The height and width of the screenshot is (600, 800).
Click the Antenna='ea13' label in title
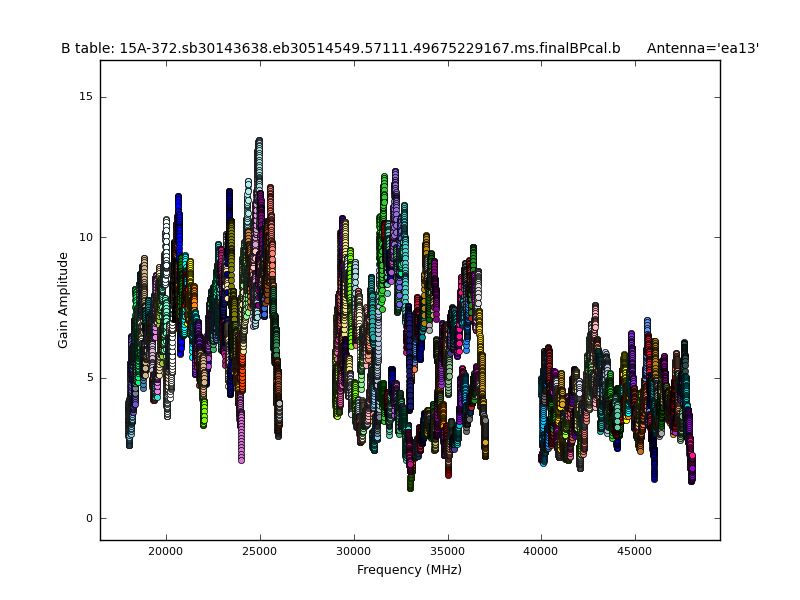(x=702, y=48)
